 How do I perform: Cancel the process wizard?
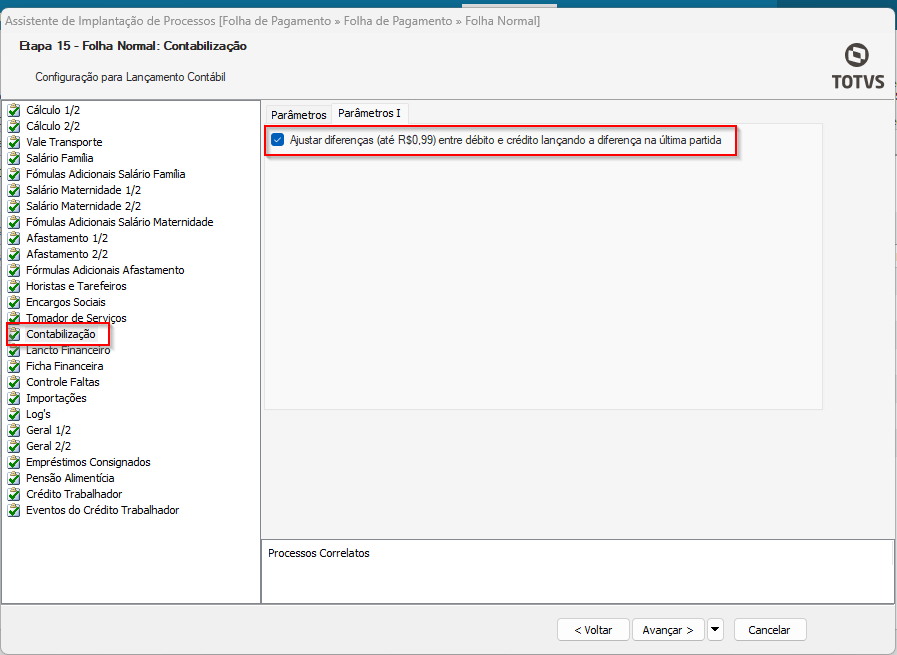pos(769,630)
